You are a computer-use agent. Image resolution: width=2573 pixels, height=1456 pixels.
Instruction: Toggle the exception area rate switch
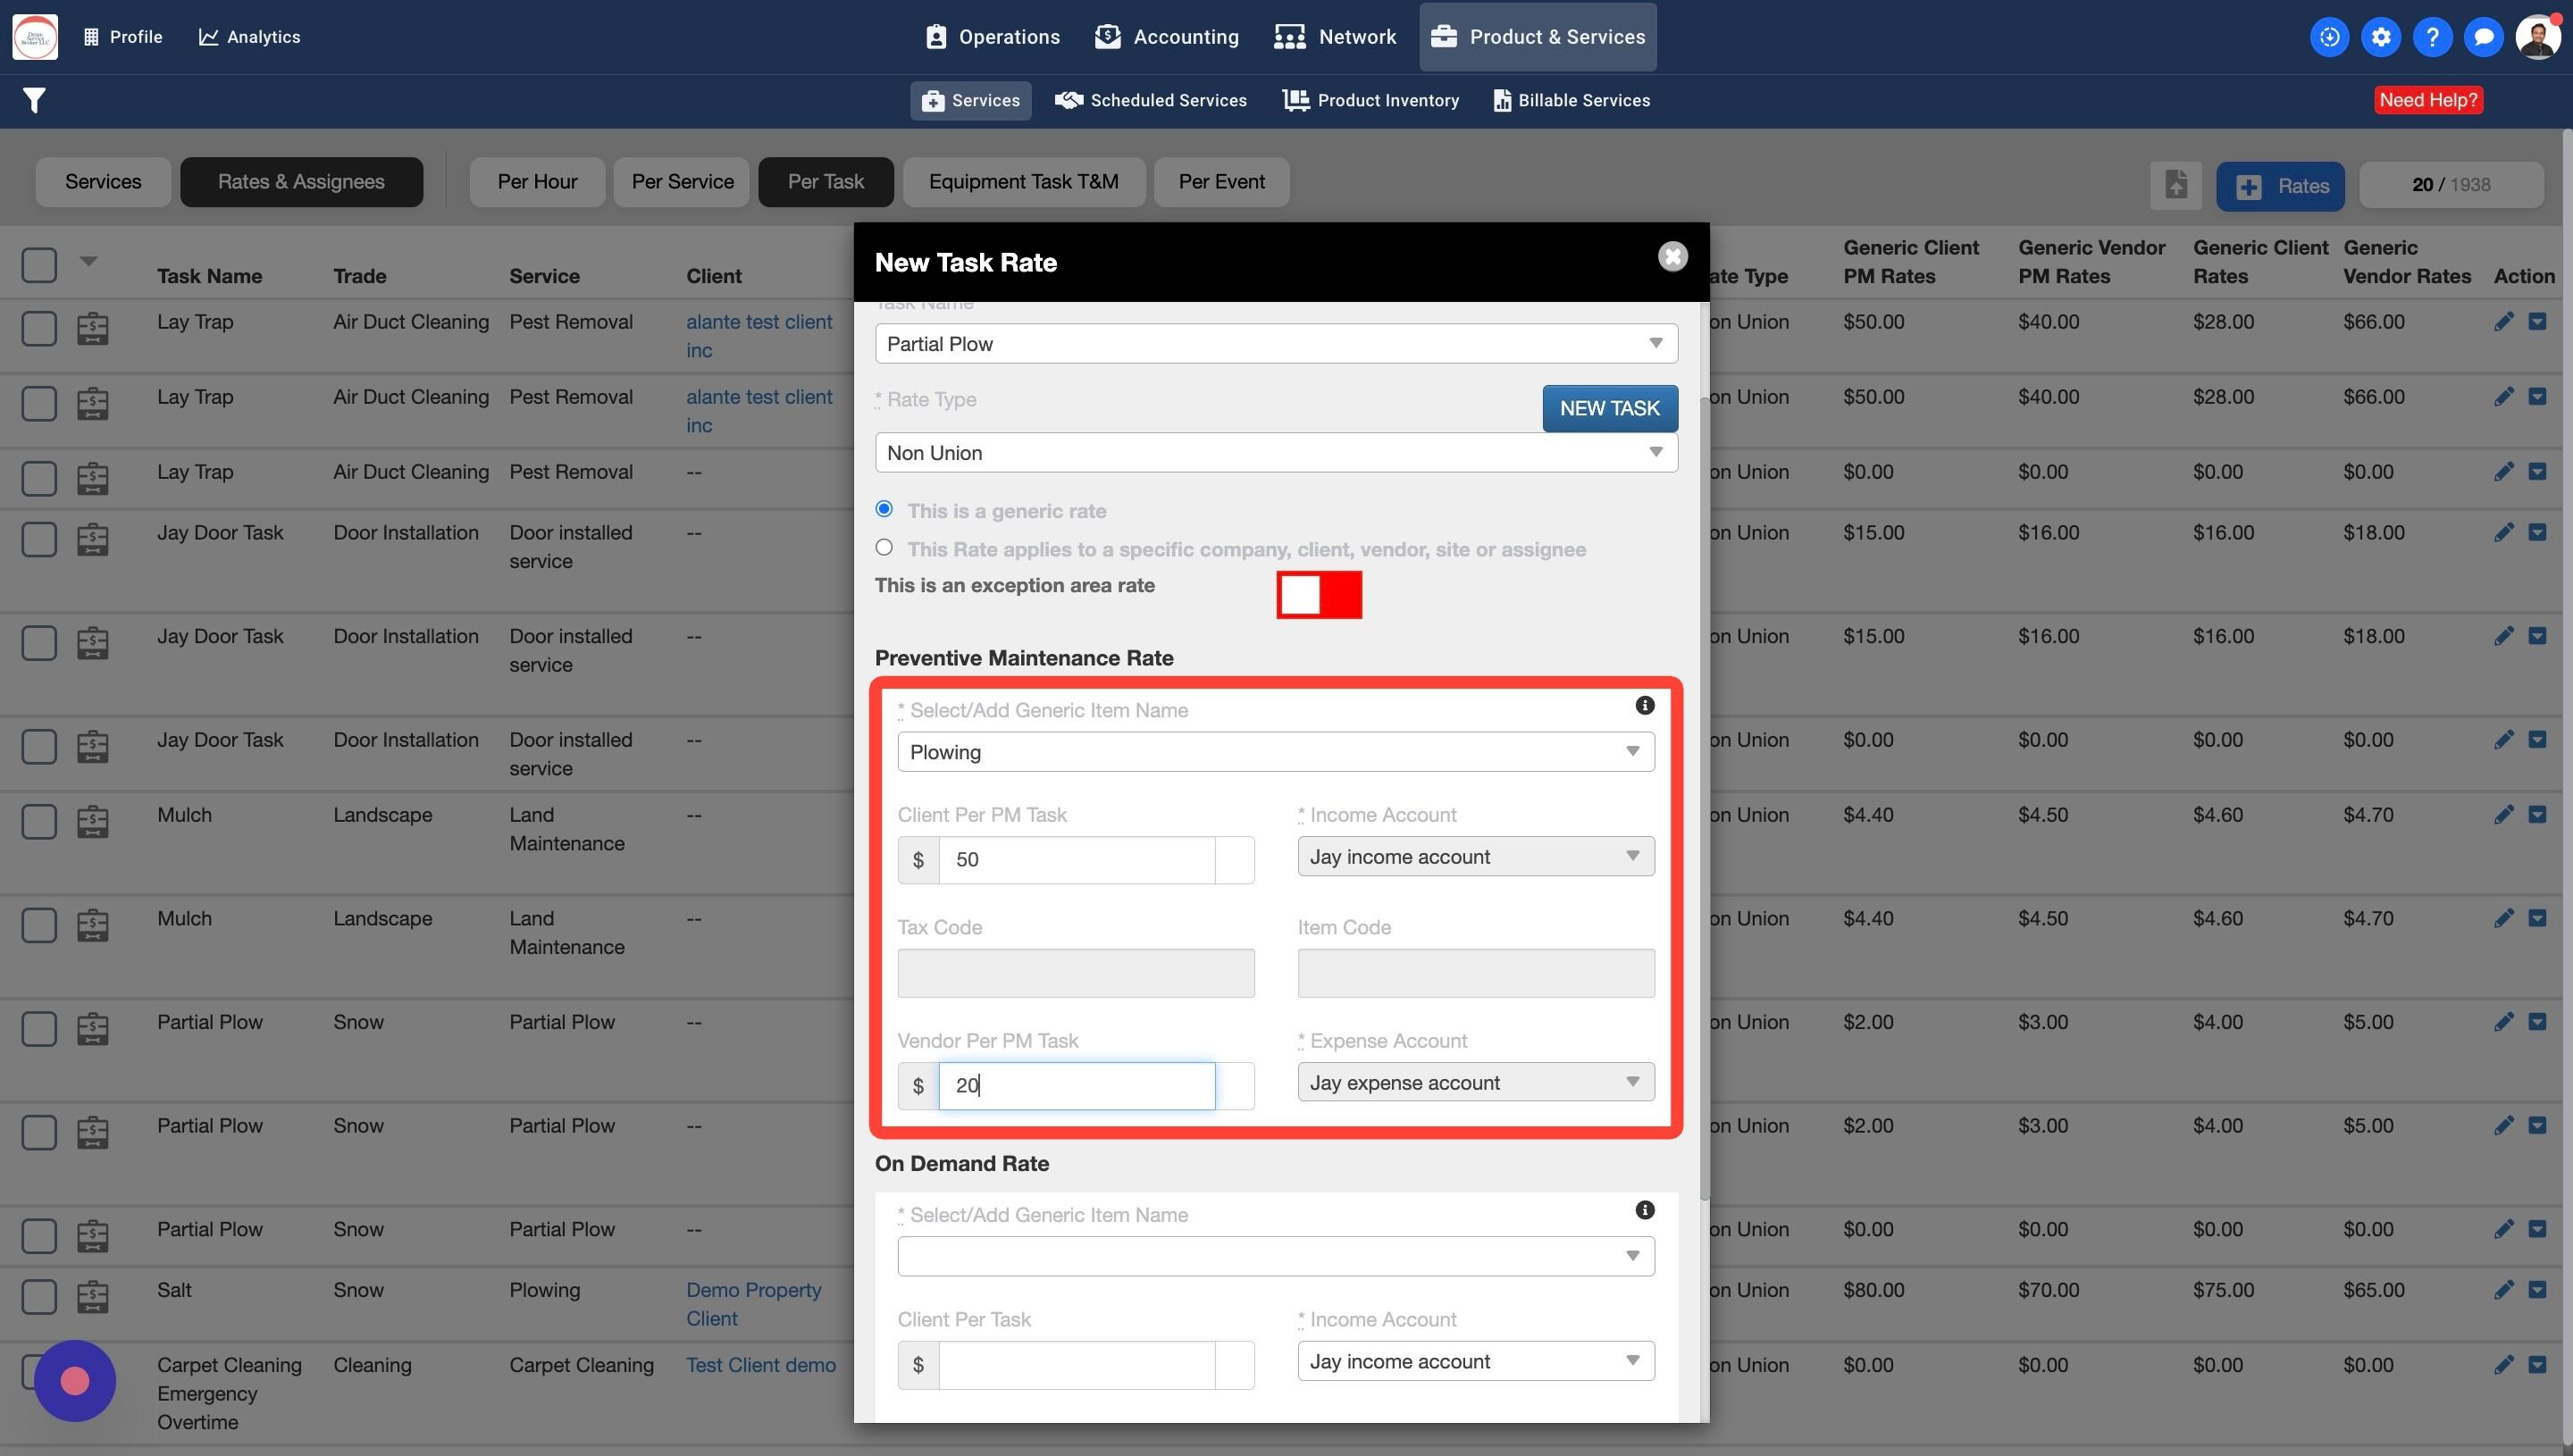[x=1318, y=595]
